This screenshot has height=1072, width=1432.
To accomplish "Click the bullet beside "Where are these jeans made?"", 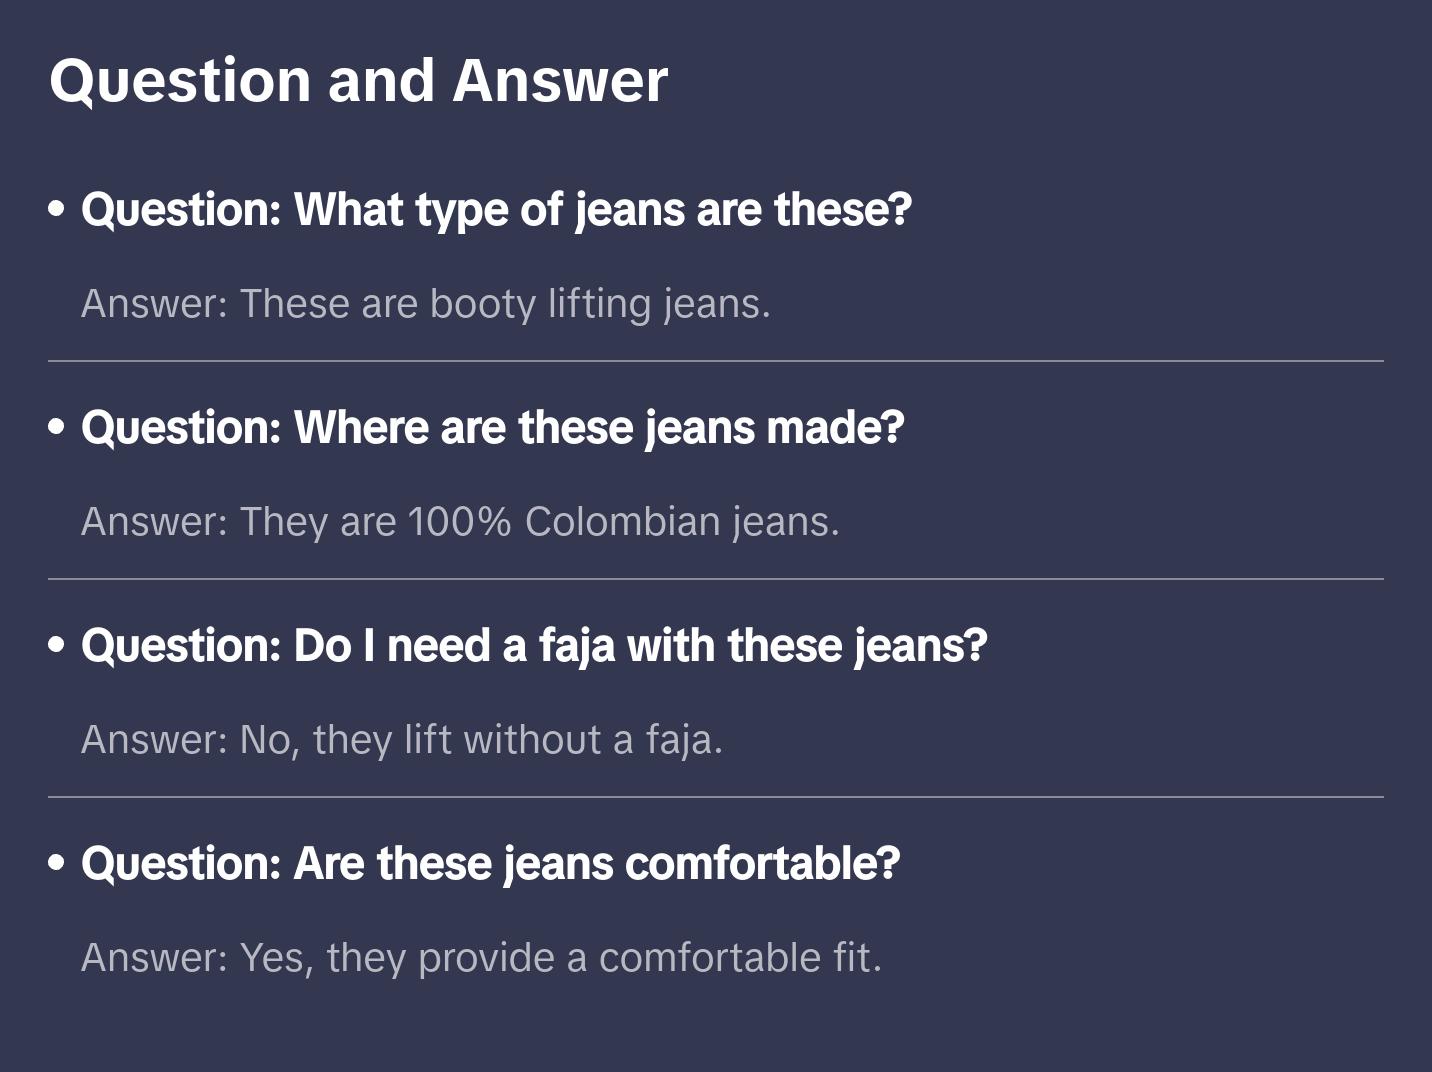I will point(57,428).
